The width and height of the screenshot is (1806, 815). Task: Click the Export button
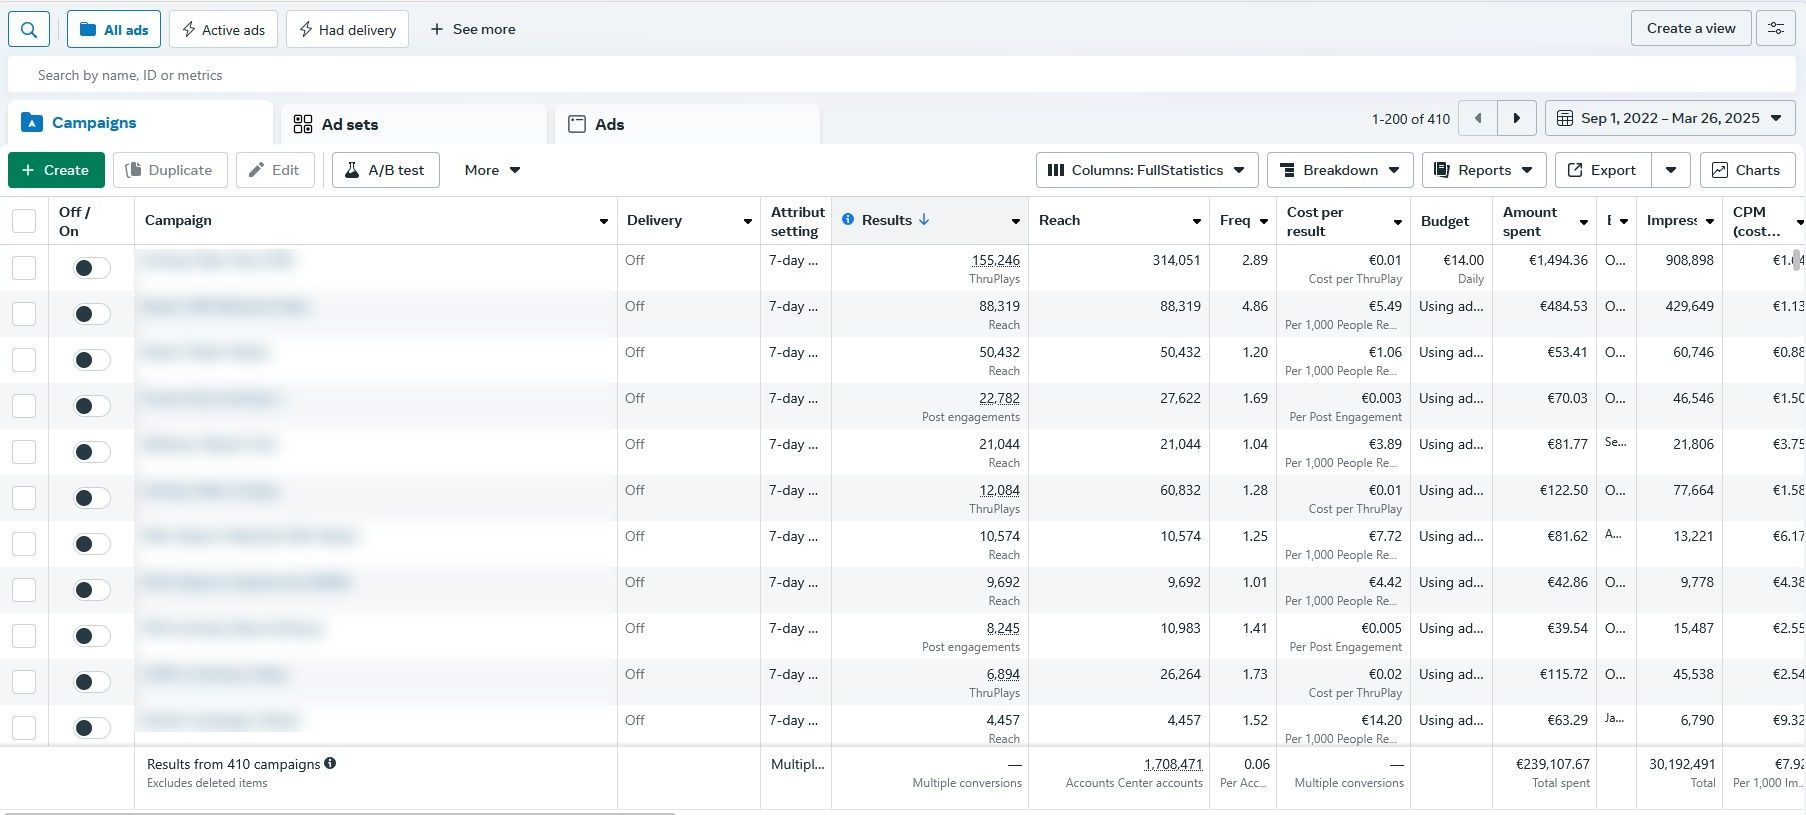click(1602, 170)
